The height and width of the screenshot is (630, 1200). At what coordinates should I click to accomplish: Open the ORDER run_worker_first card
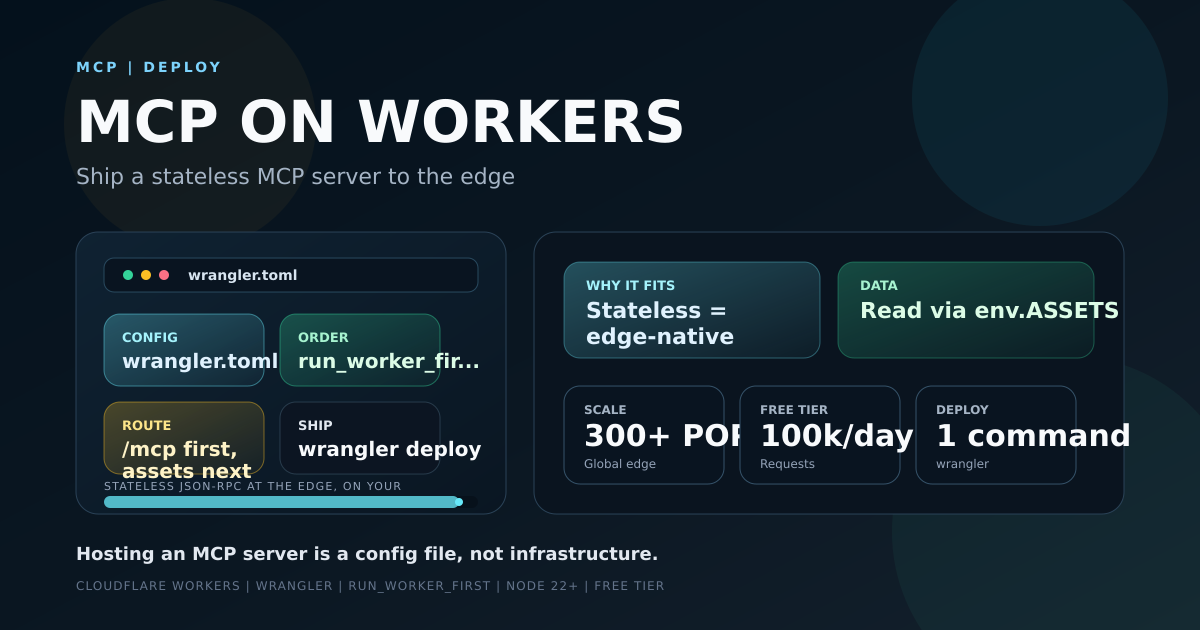[x=360, y=350]
